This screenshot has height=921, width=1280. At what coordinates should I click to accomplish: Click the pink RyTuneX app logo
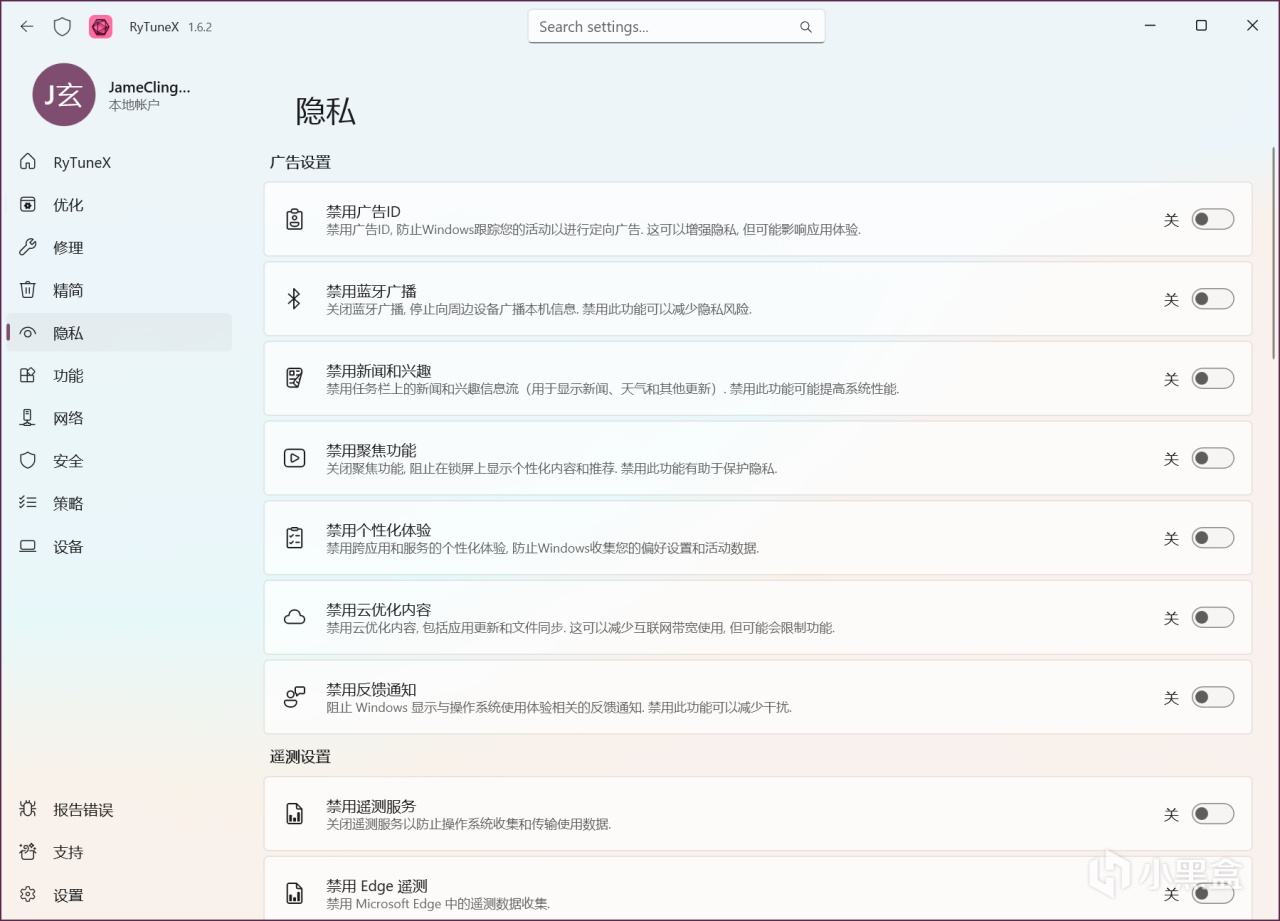[x=101, y=27]
